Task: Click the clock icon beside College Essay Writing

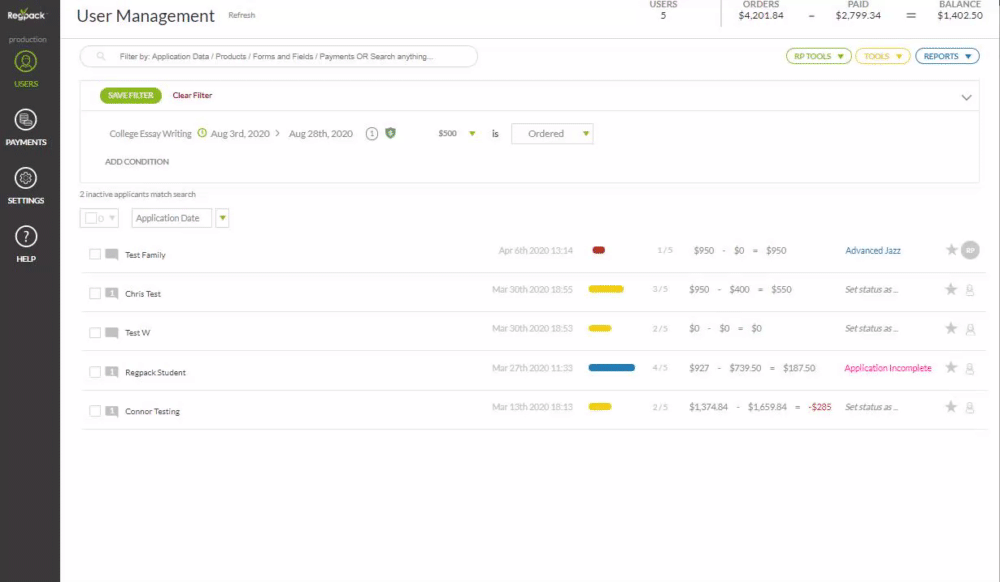Action: click(x=202, y=133)
